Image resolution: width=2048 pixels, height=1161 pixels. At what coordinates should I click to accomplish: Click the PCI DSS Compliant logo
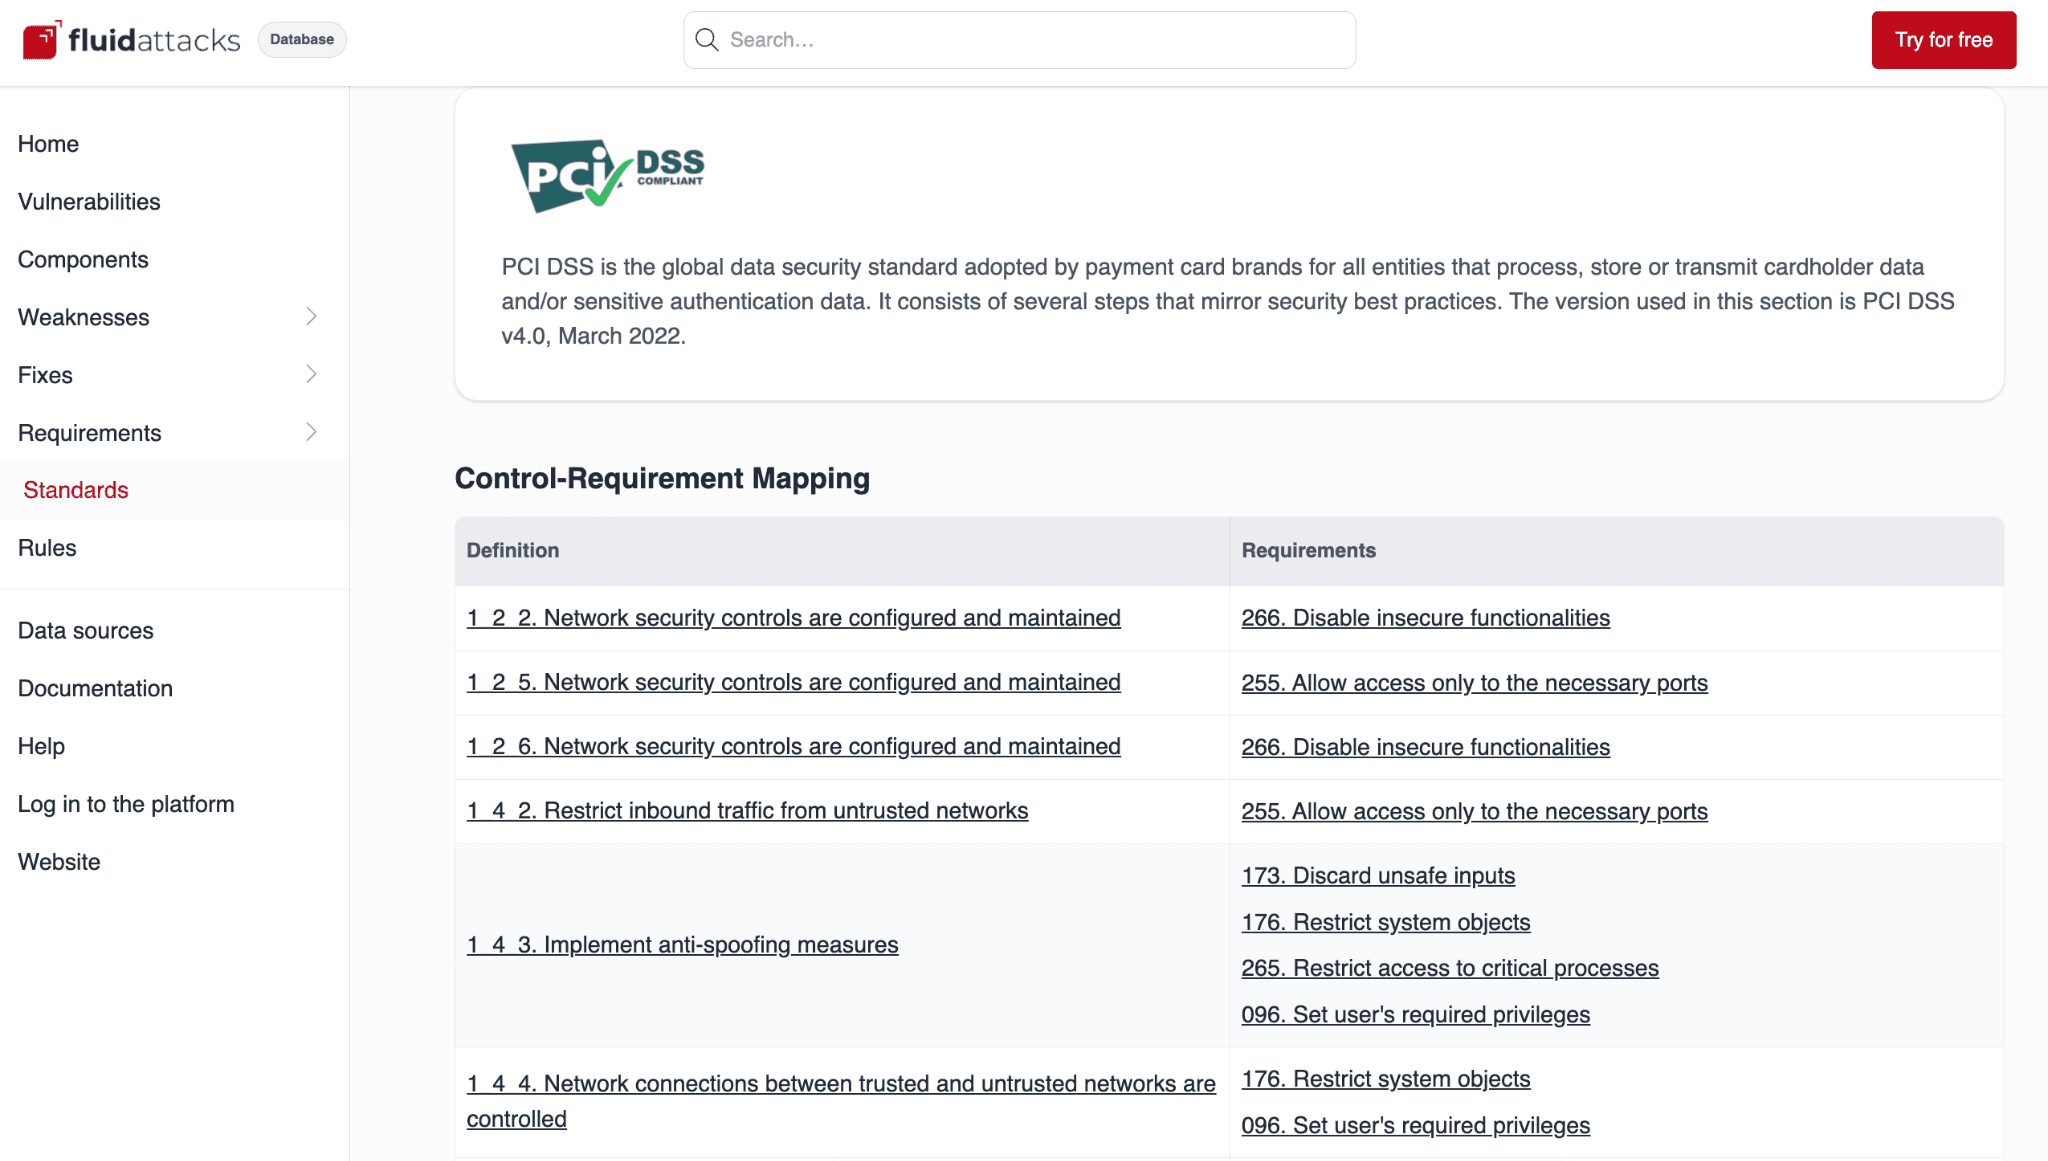tap(607, 175)
